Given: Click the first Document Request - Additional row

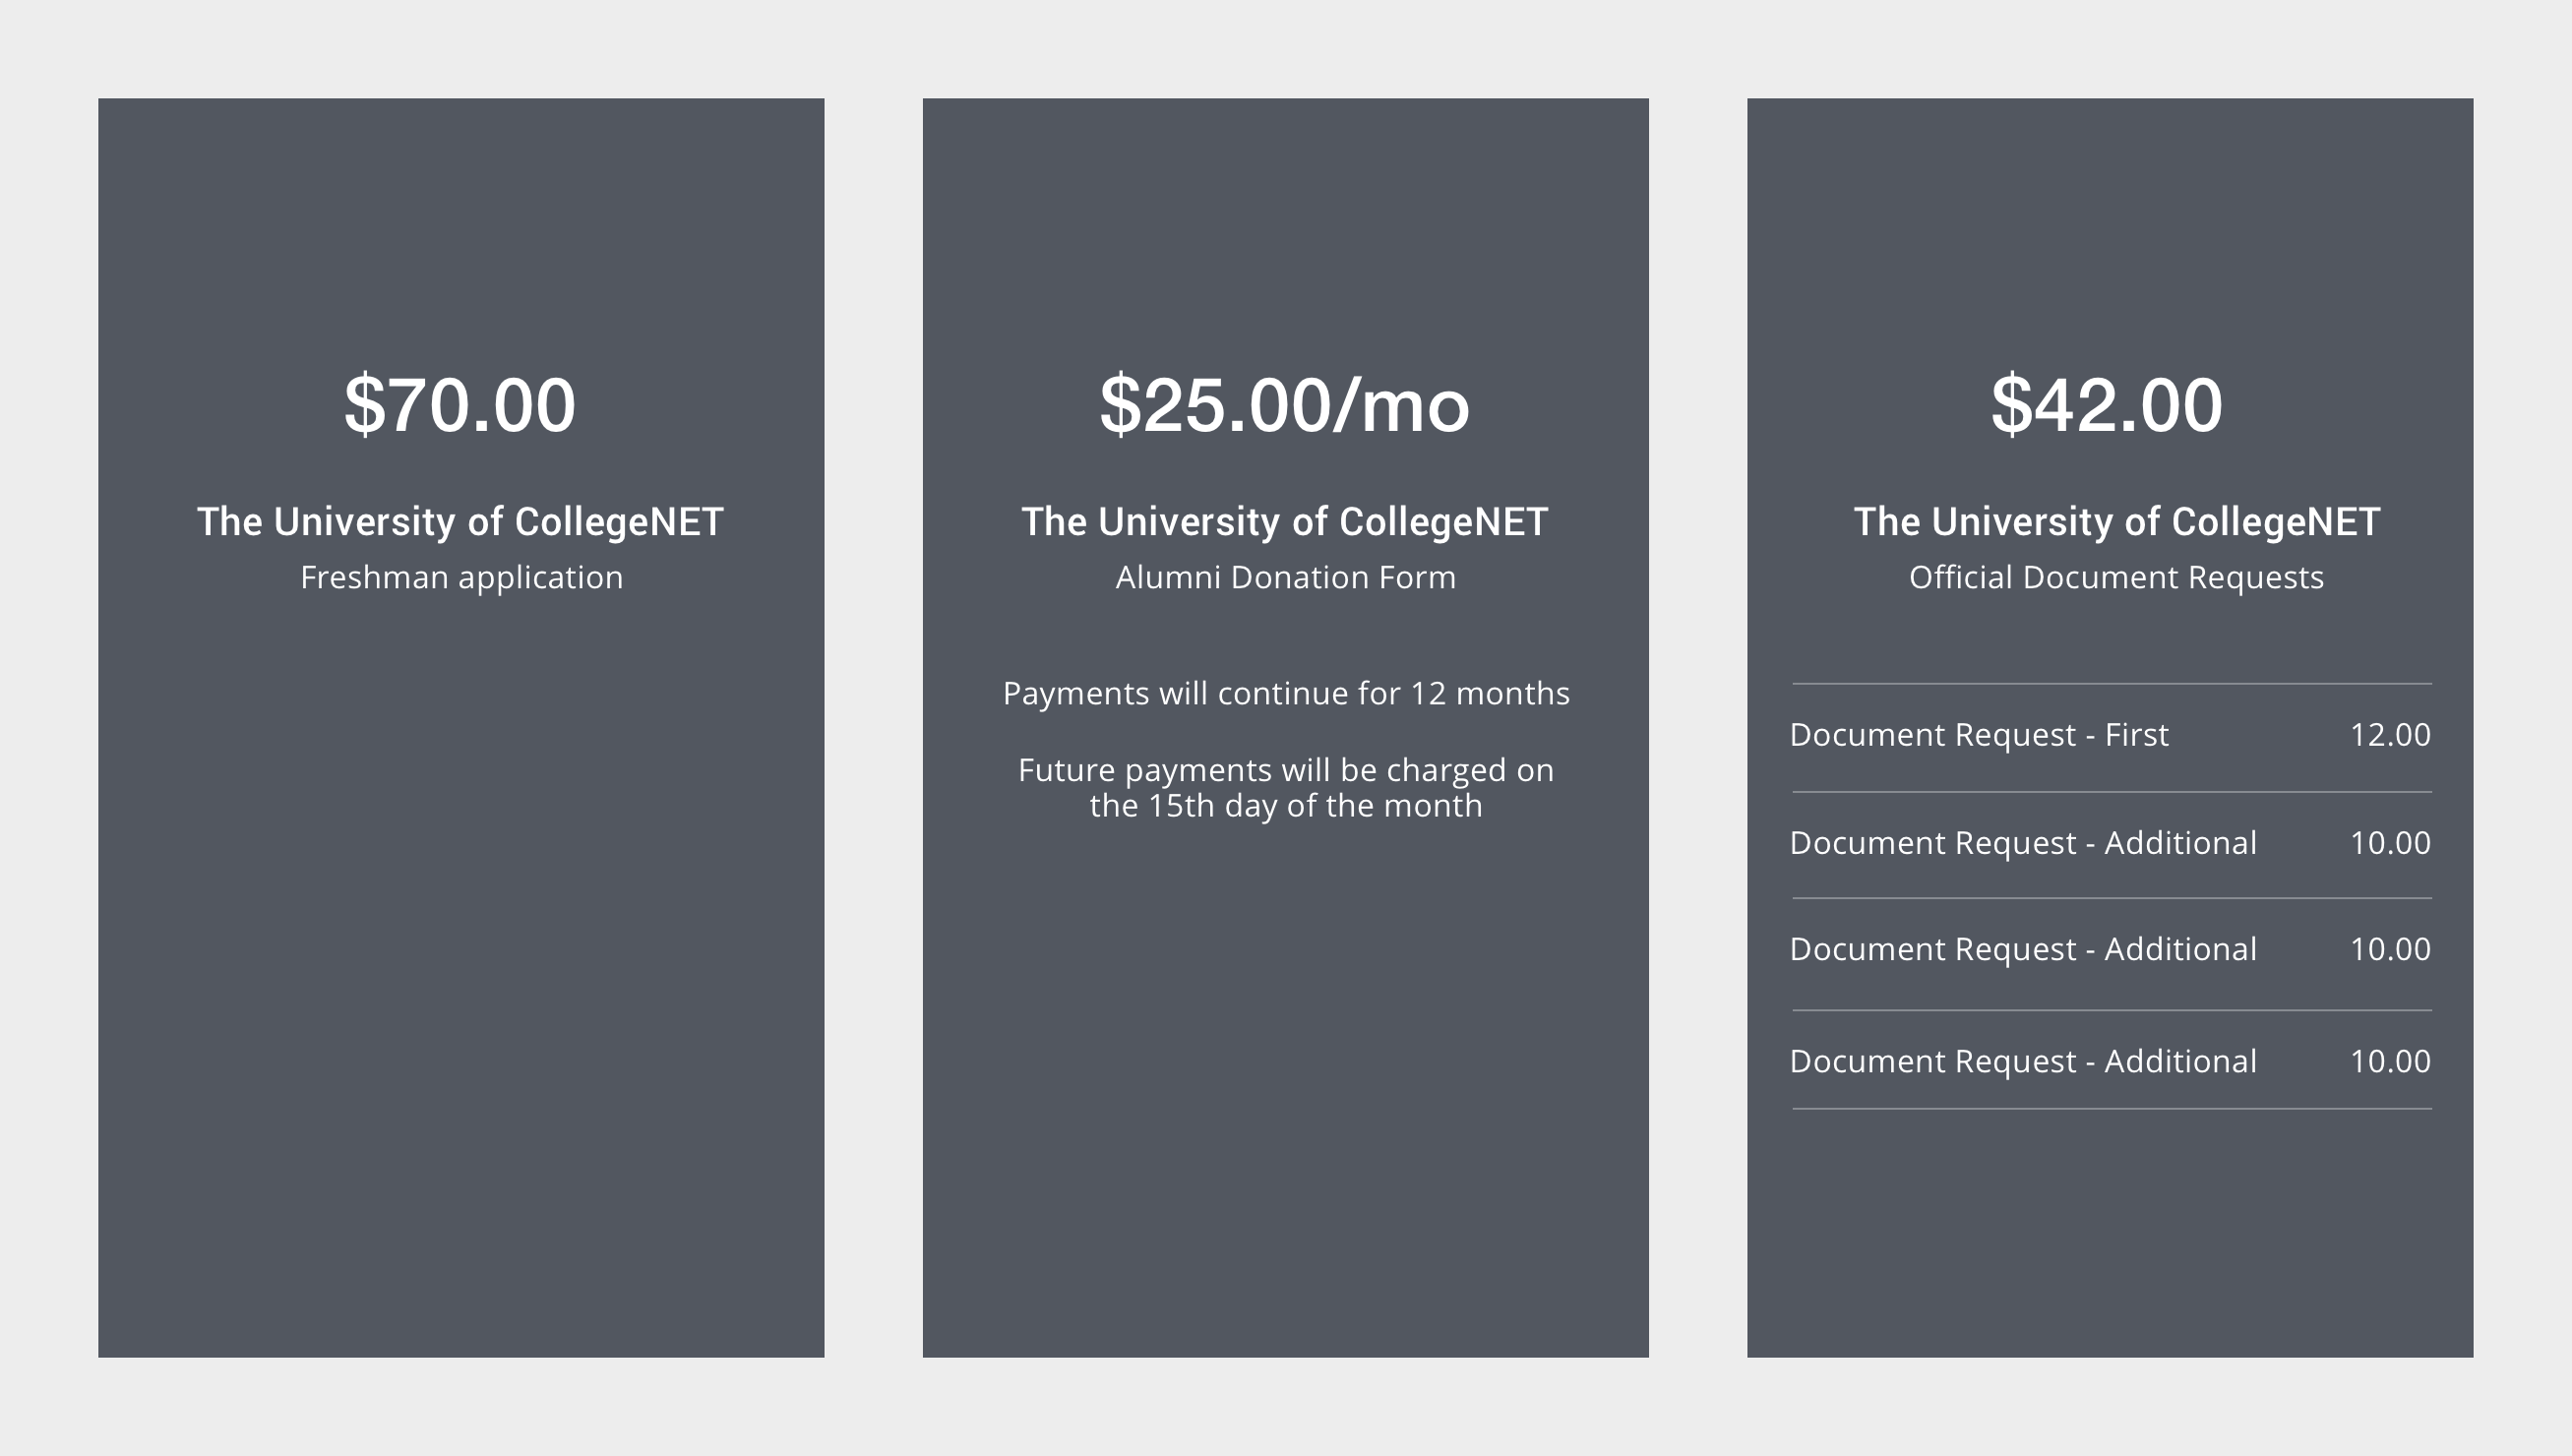Looking at the screenshot, I should (x=2111, y=843).
